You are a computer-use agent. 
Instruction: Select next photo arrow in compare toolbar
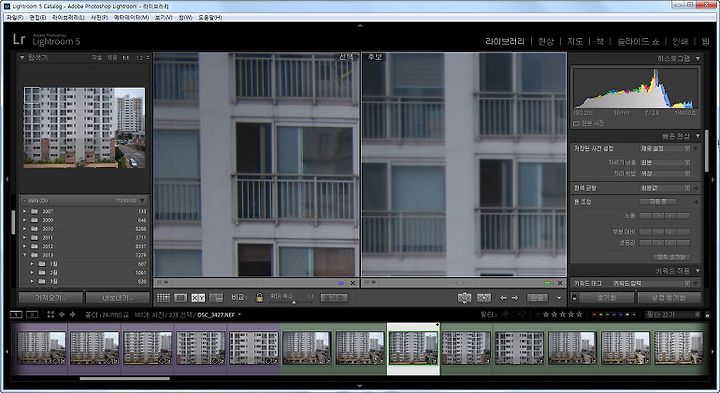tap(515, 298)
